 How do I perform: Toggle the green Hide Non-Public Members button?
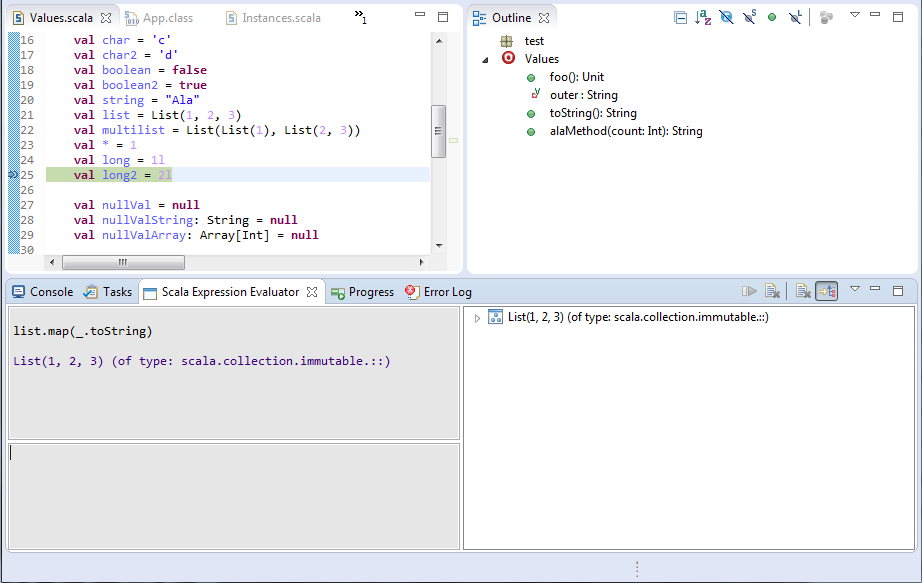pos(772,18)
